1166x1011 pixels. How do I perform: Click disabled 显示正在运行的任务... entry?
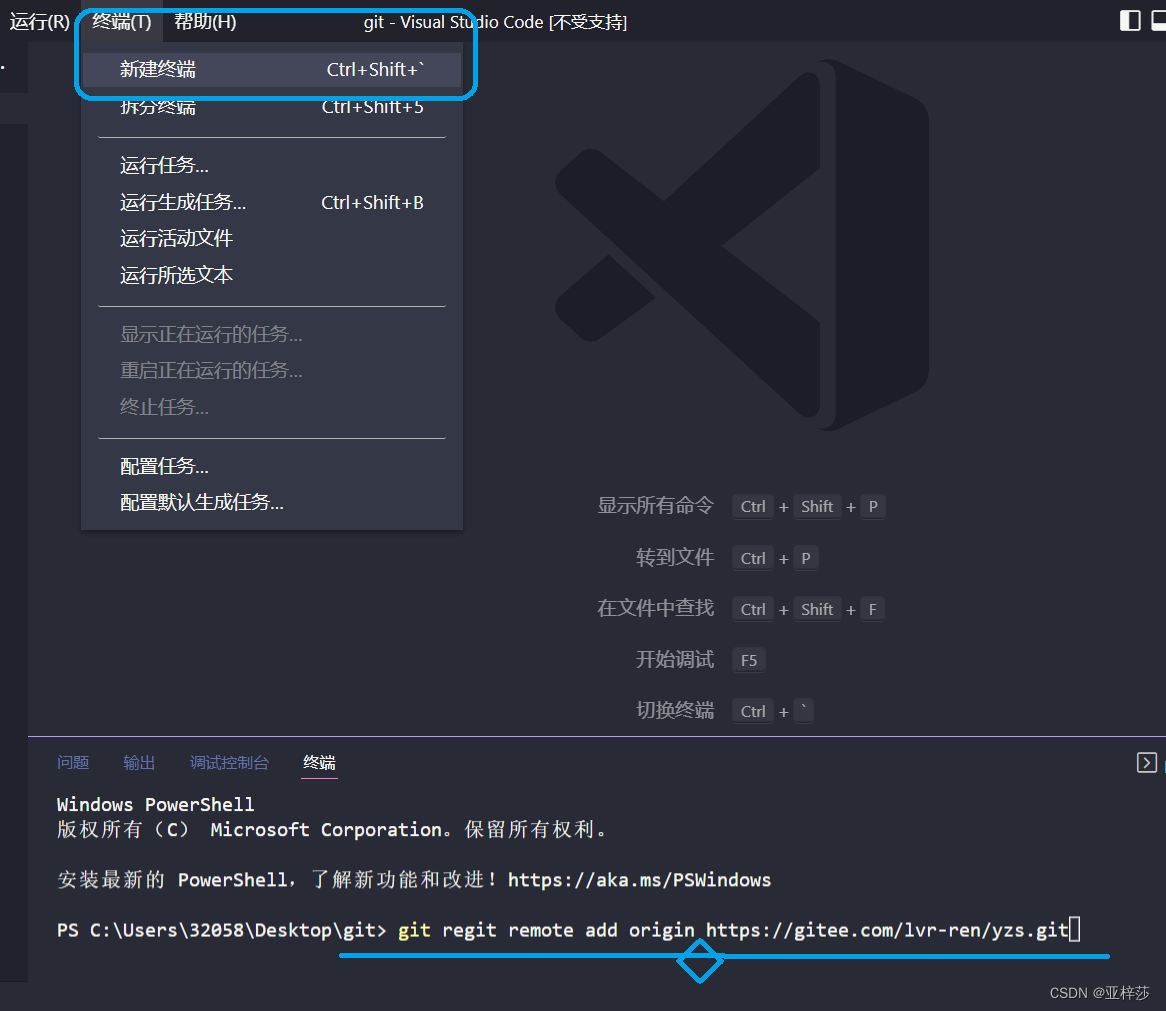[272, 335]
